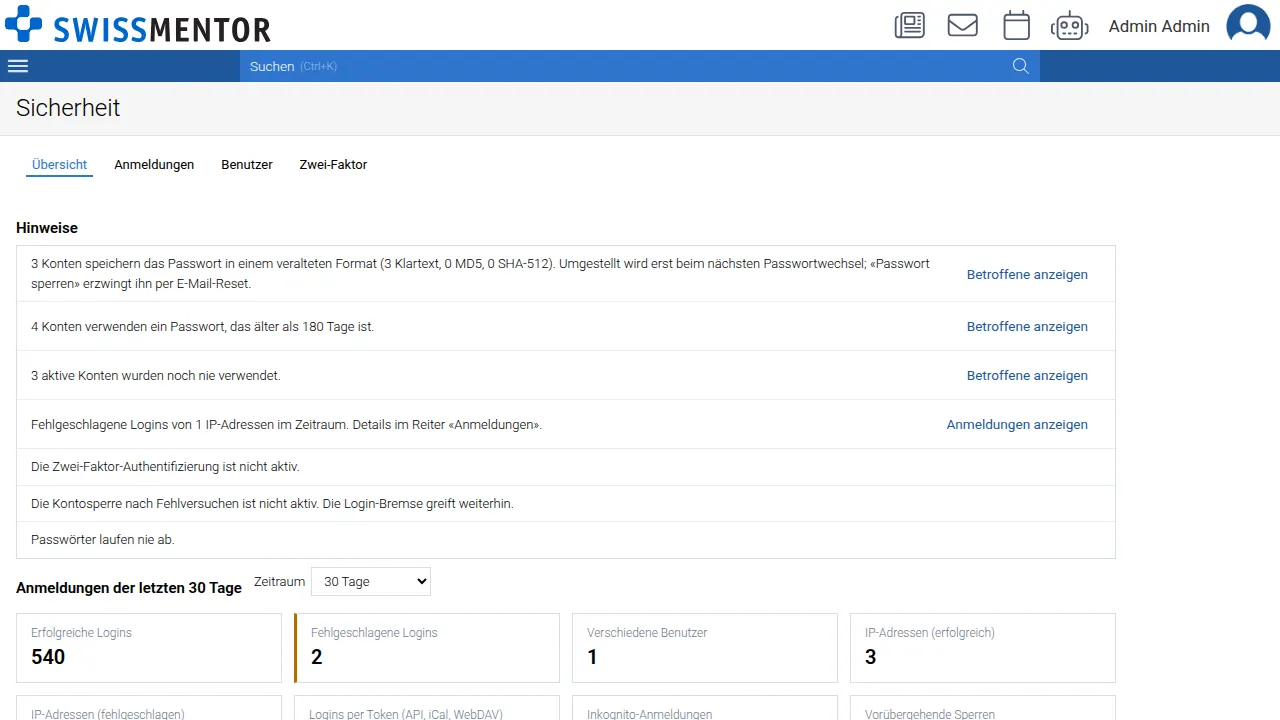
Task: Click the Fehlgeschlagene Logins card
Action: tap(427, 648)
